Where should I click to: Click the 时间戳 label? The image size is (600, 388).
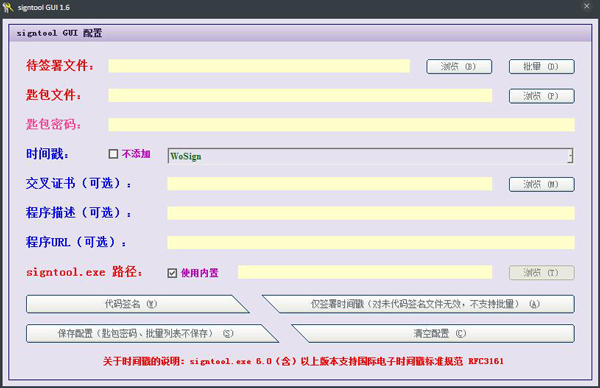47,154
